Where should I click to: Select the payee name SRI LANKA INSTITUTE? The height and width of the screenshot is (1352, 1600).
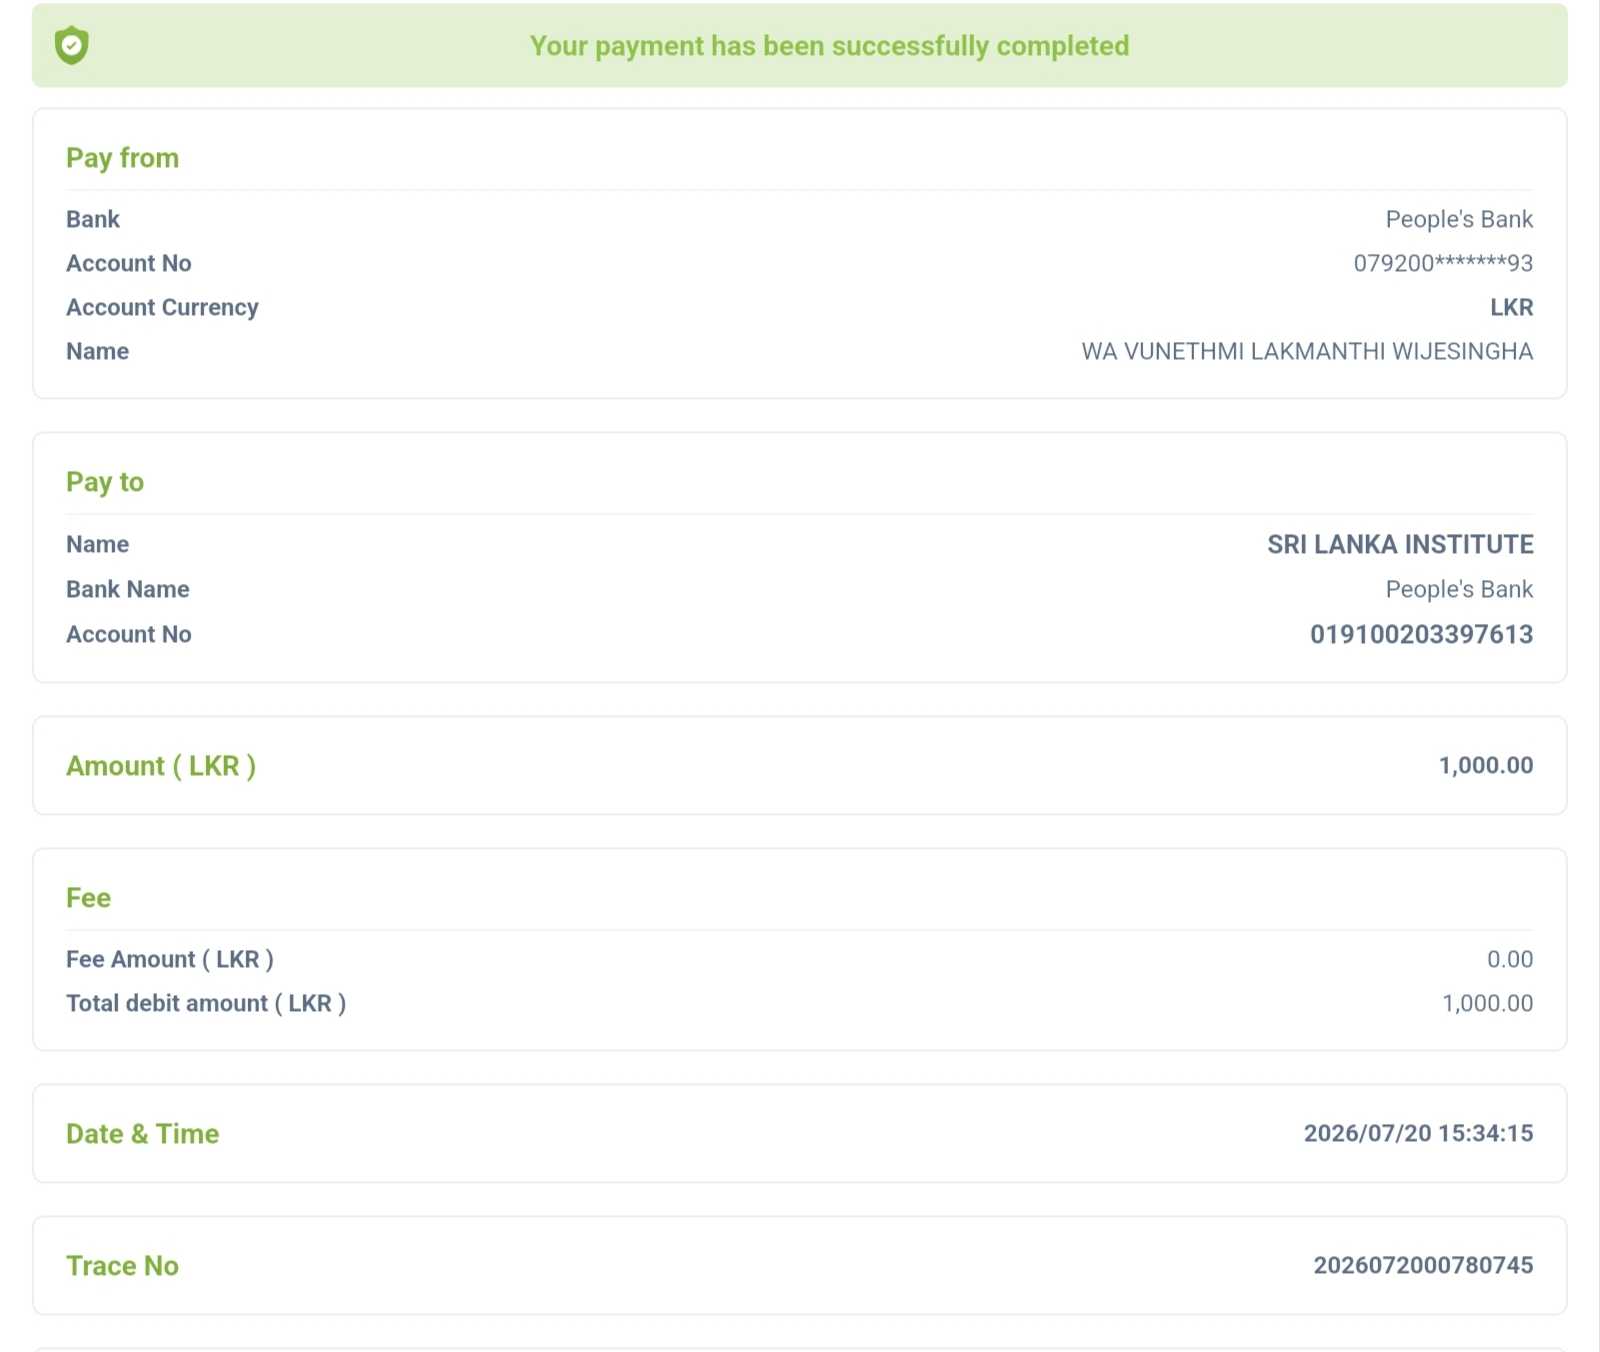[x=1400, y=544]
